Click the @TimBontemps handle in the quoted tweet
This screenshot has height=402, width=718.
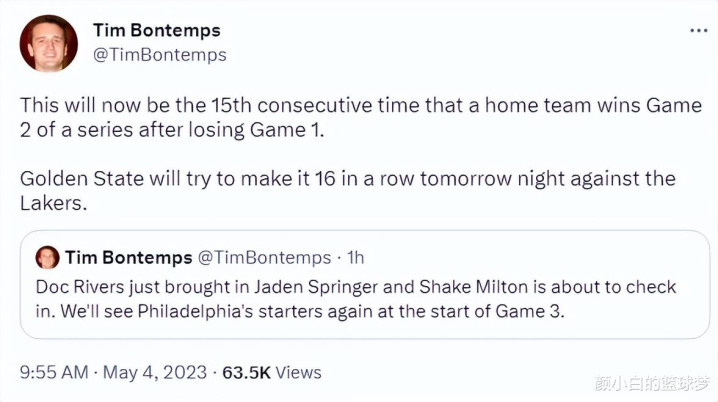[x=260, y=258]
